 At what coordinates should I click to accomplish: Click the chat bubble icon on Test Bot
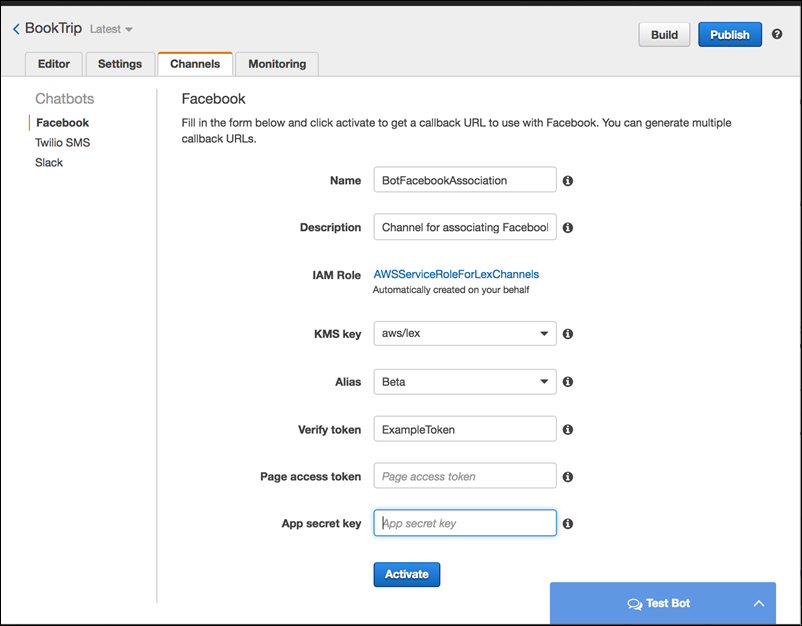coord(635,603)
